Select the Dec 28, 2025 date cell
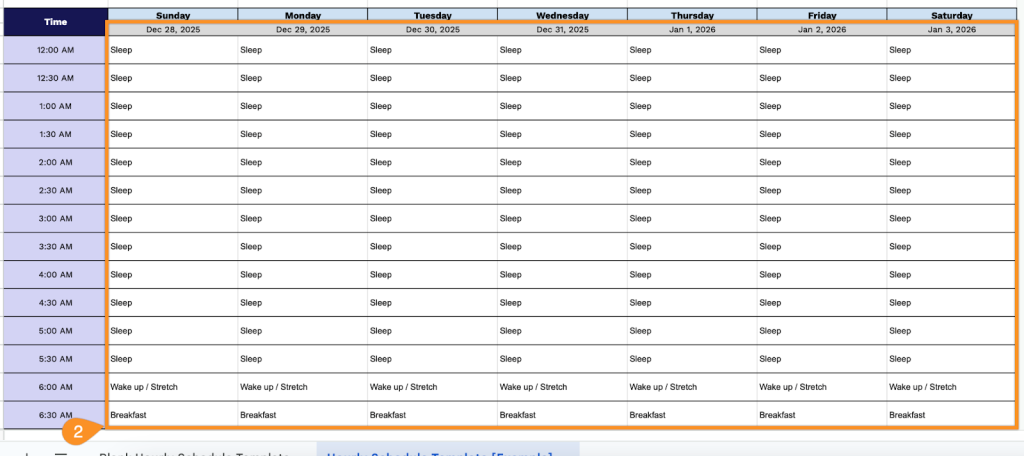Viewport: 1024px width, 456px height. 172,29
